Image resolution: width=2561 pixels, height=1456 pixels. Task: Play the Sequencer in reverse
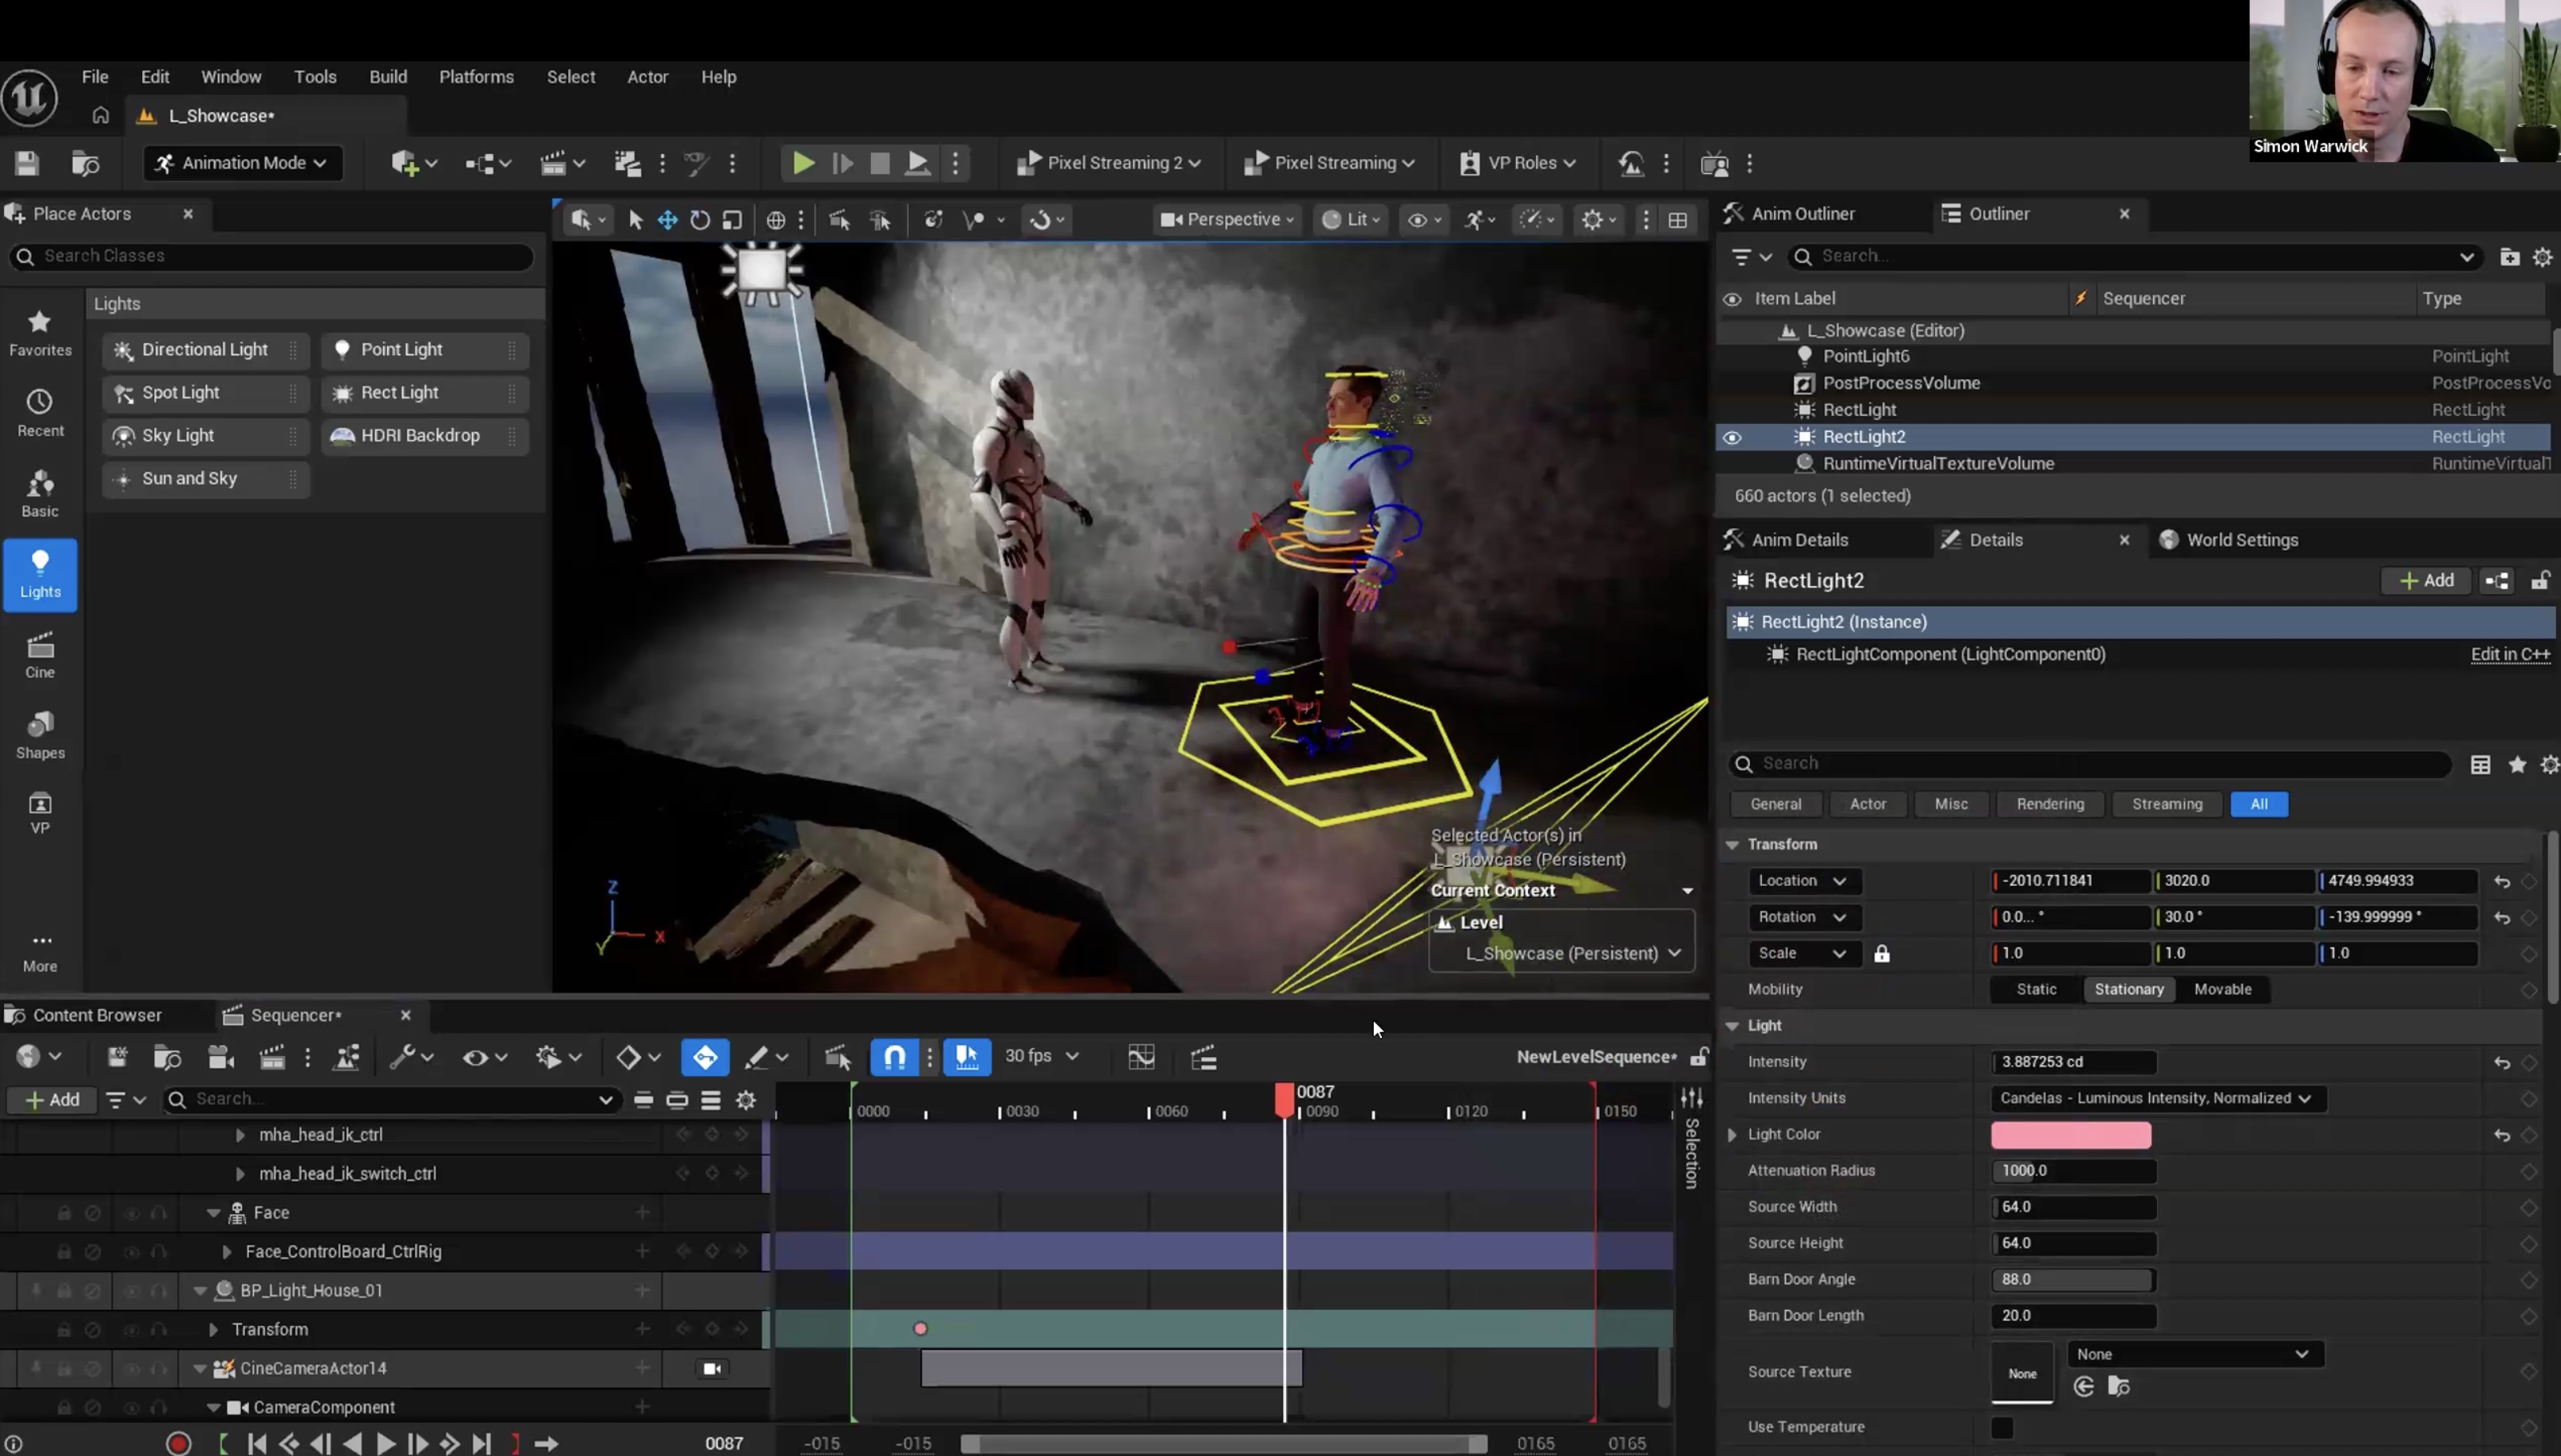(352, 1443)
